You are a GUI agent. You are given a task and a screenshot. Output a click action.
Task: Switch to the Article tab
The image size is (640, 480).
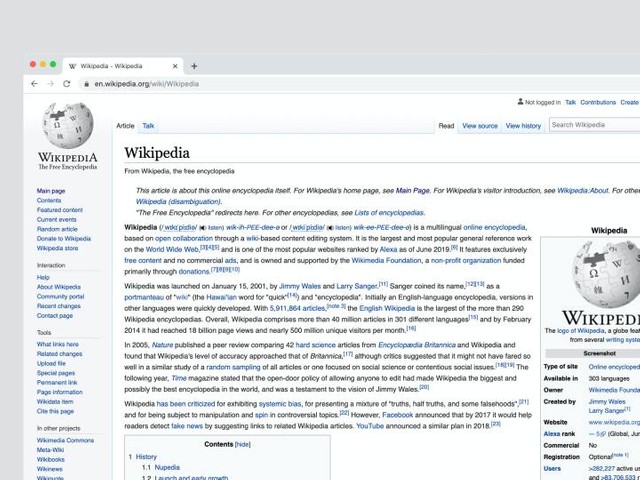tap(125, 126)
